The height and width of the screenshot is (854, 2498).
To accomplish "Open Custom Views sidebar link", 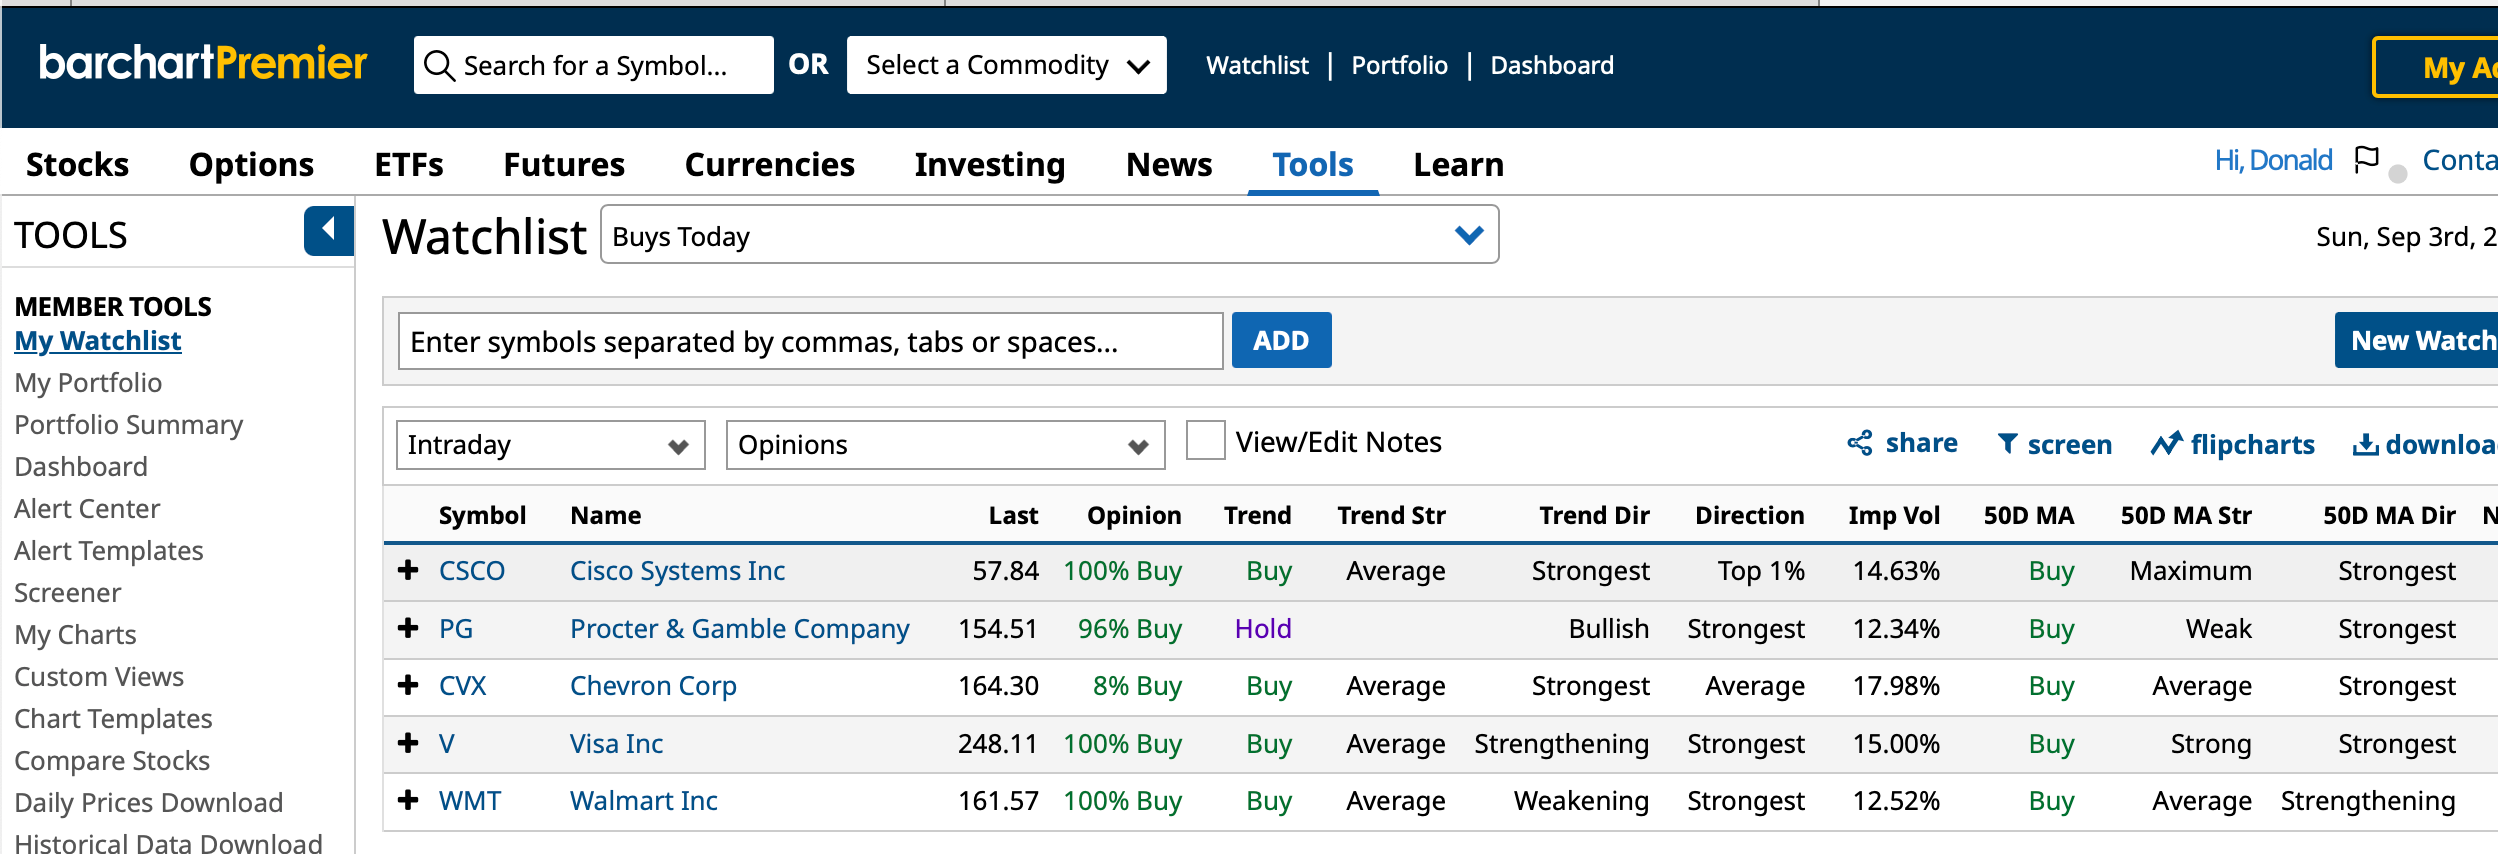I will coord(99,676).
